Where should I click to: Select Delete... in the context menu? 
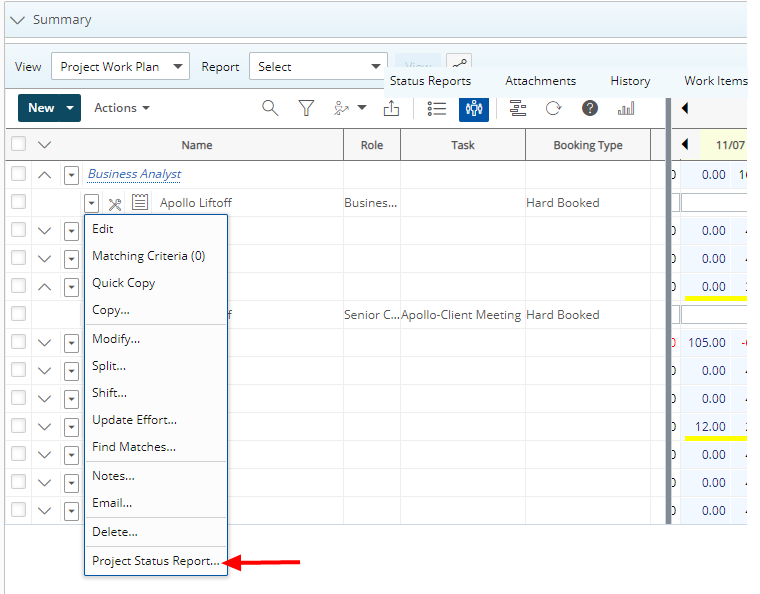(114, 532)
